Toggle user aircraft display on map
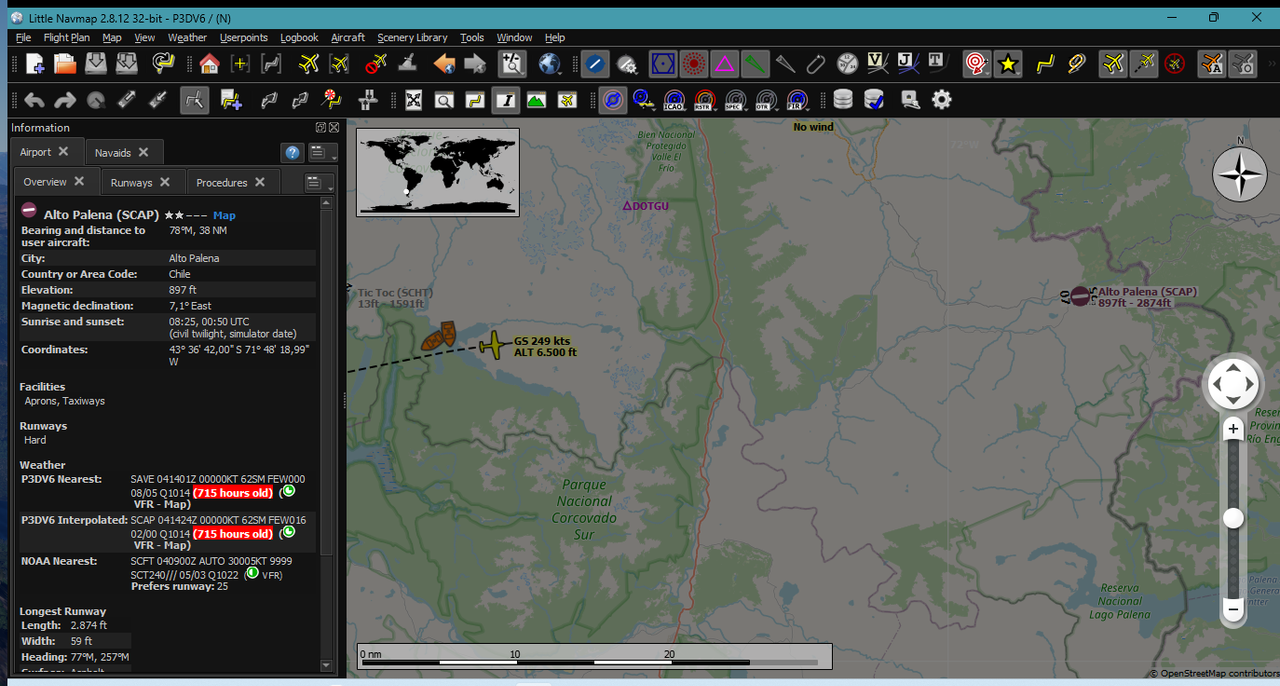Image resolution: width=1280 pixels, height=686 pixels. point(1113,65)
